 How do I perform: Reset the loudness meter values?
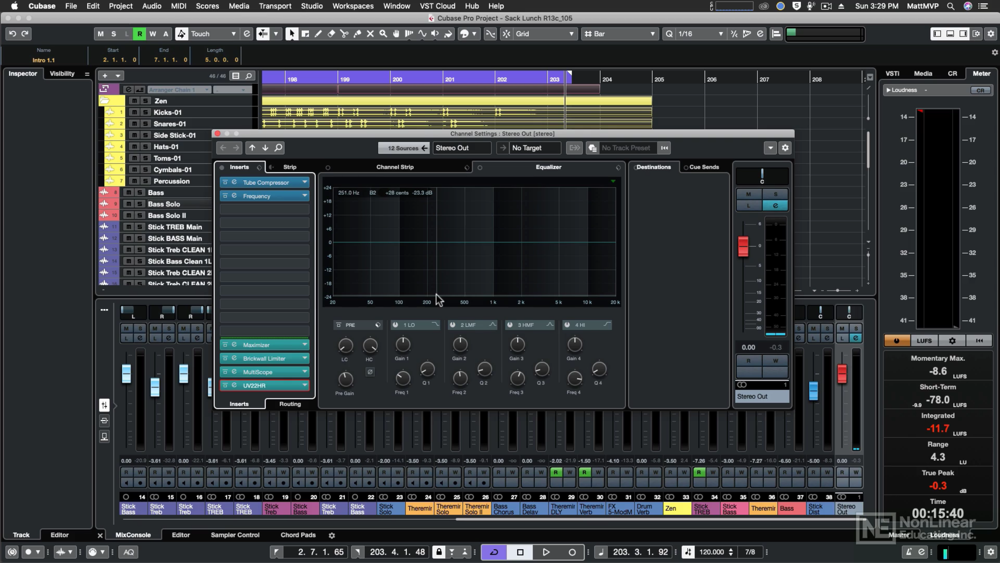(979, 340)
